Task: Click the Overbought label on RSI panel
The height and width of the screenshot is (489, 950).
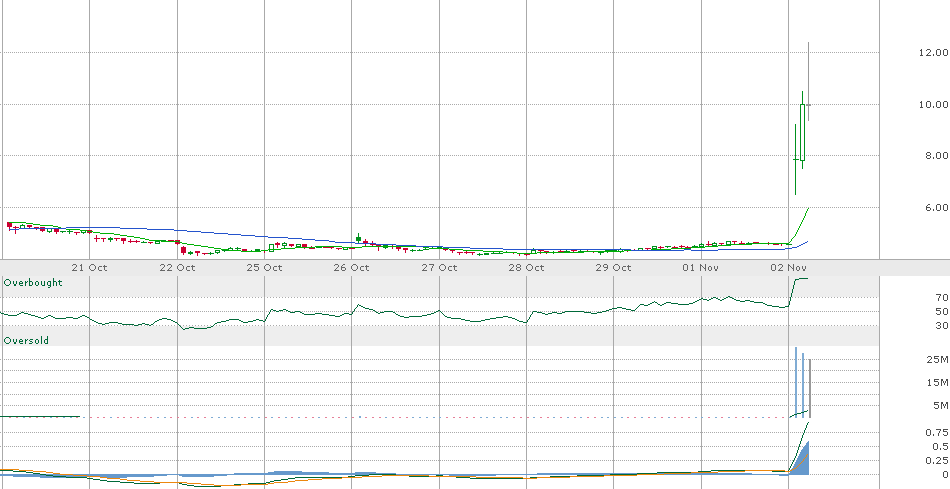Action: [x=33, y=282]
